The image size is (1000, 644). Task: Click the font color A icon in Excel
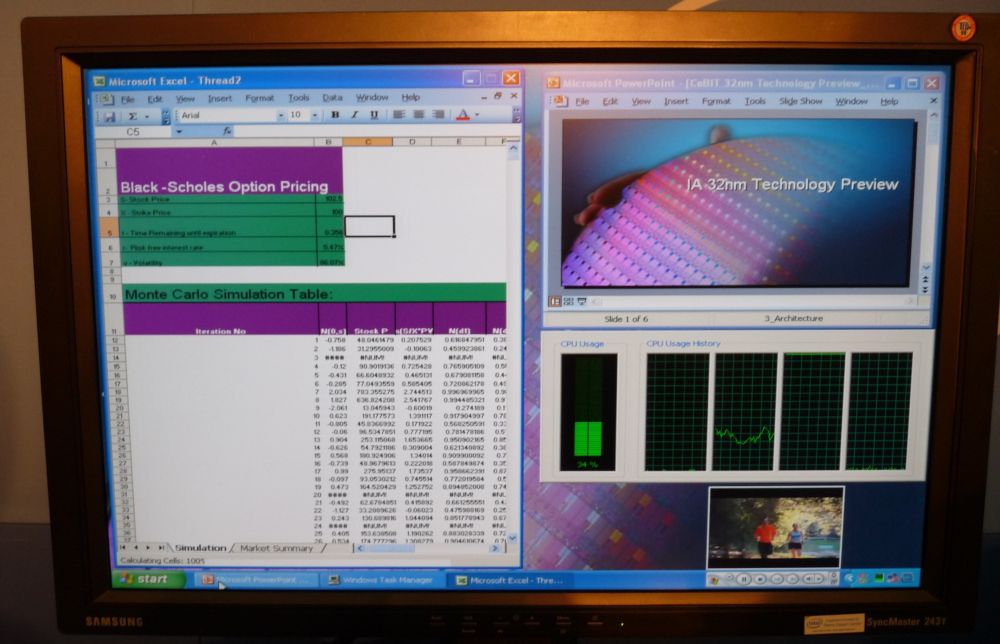click(464, 115)
